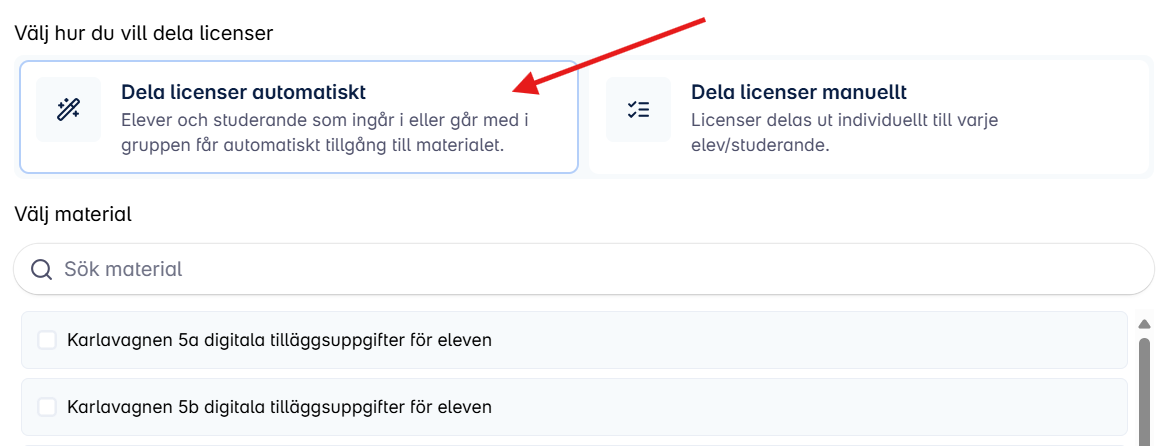1160x446 pixels.
Task: Select the "Dela licenser automatiskt" title
Action: point(243,92)
